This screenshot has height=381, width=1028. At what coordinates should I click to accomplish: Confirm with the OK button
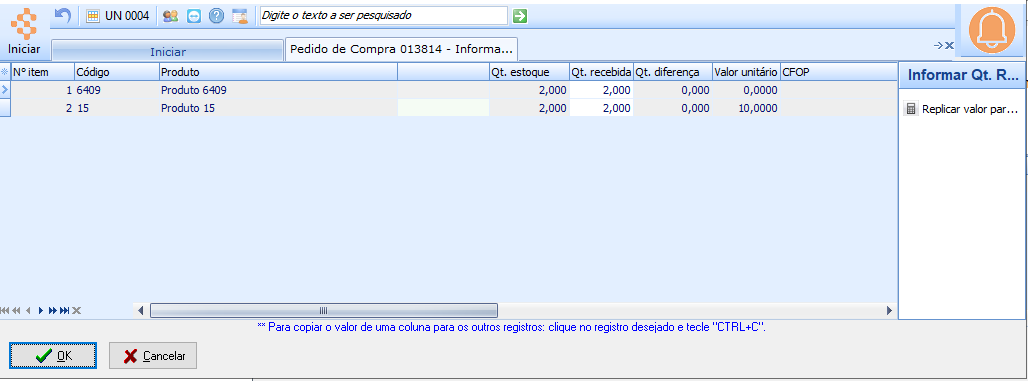click(x=53, y=356)
